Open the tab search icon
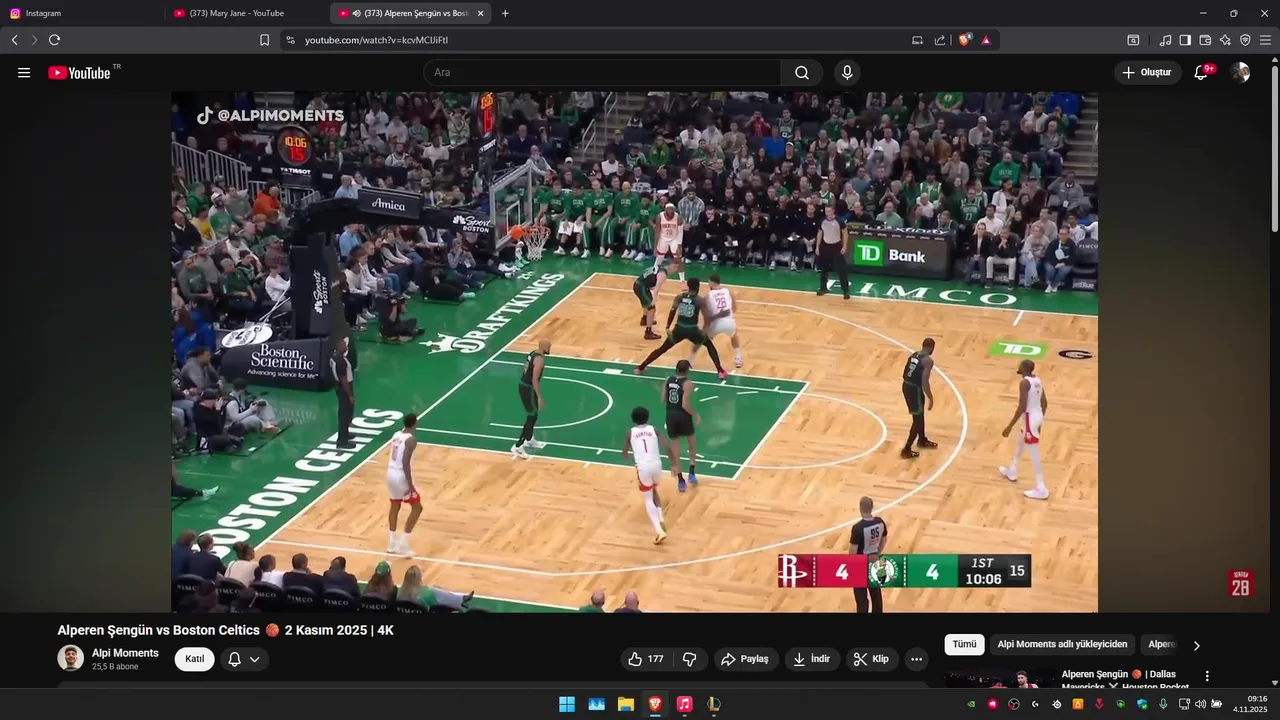 coord(1133,40)
